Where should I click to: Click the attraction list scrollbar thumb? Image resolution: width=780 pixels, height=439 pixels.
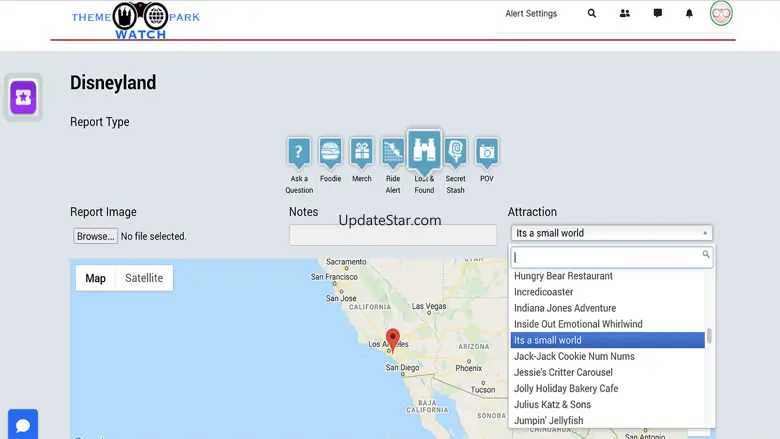(709, 336)
